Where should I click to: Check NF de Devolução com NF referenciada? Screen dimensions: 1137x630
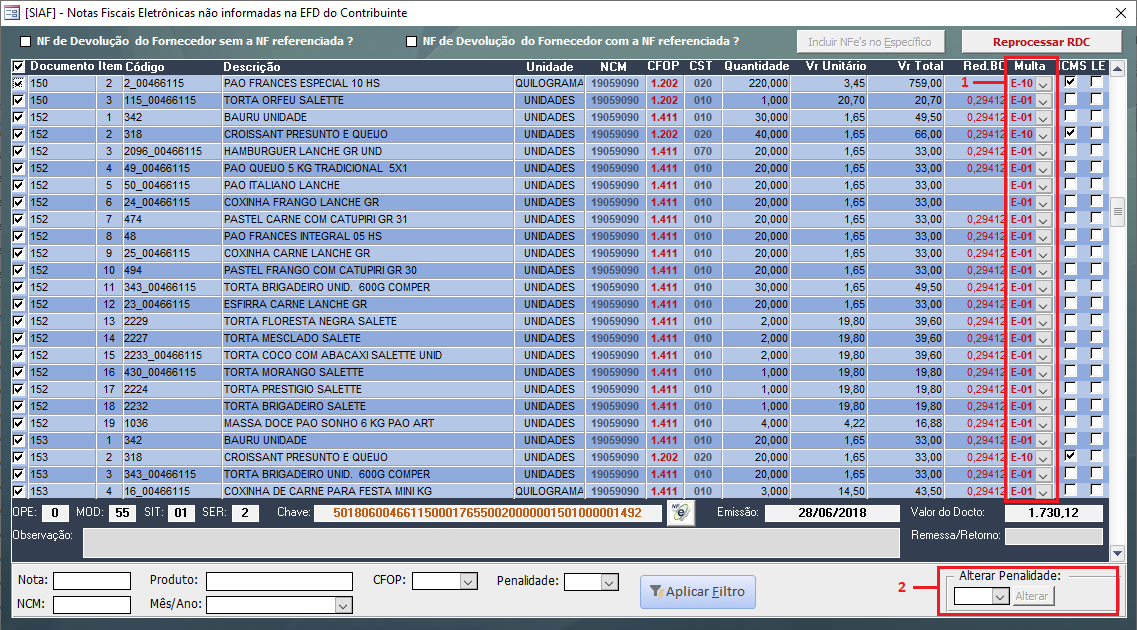pos(411,42)
